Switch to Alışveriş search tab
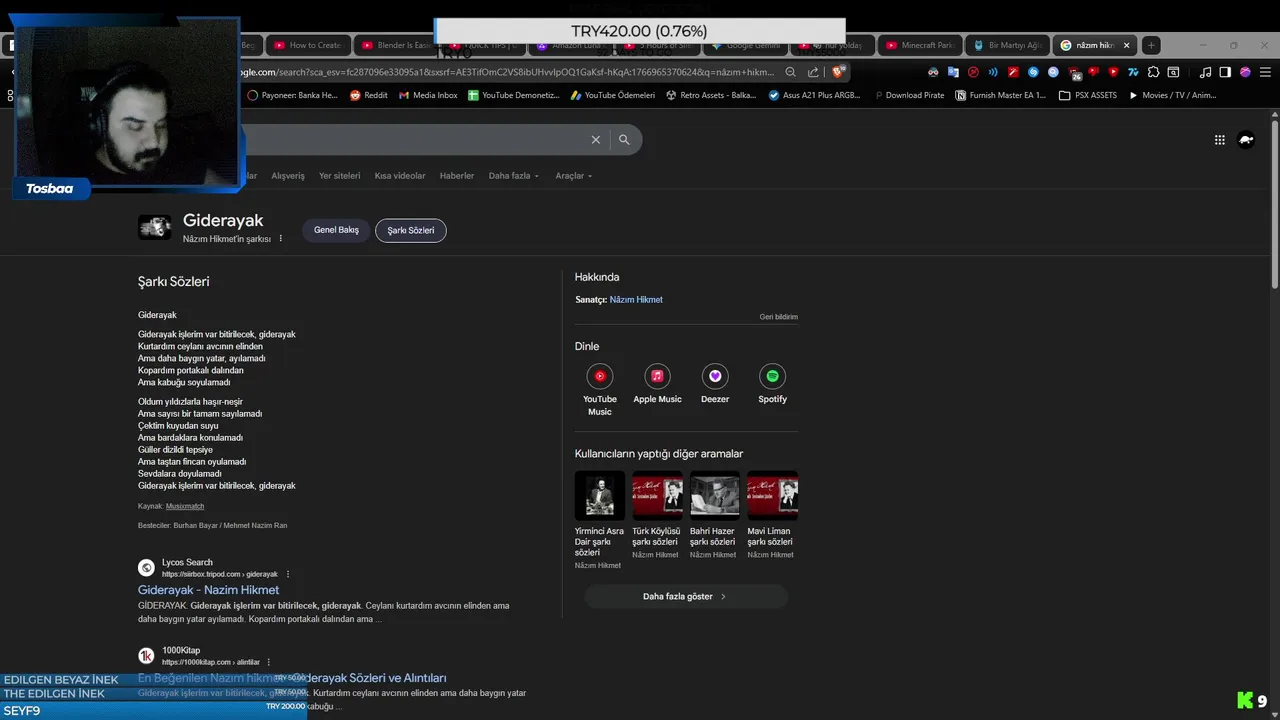The width and height of the screenshot is (1280, 720). pyautogui.click(x=288, y=176)
